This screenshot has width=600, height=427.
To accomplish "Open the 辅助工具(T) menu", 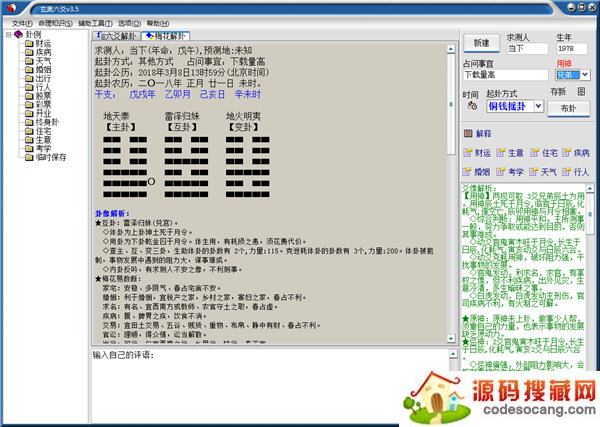I will 95,23.
